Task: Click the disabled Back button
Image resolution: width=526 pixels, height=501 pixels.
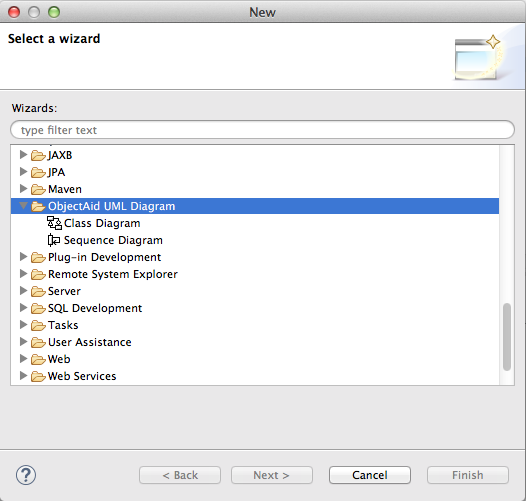Action: (180, 475)
